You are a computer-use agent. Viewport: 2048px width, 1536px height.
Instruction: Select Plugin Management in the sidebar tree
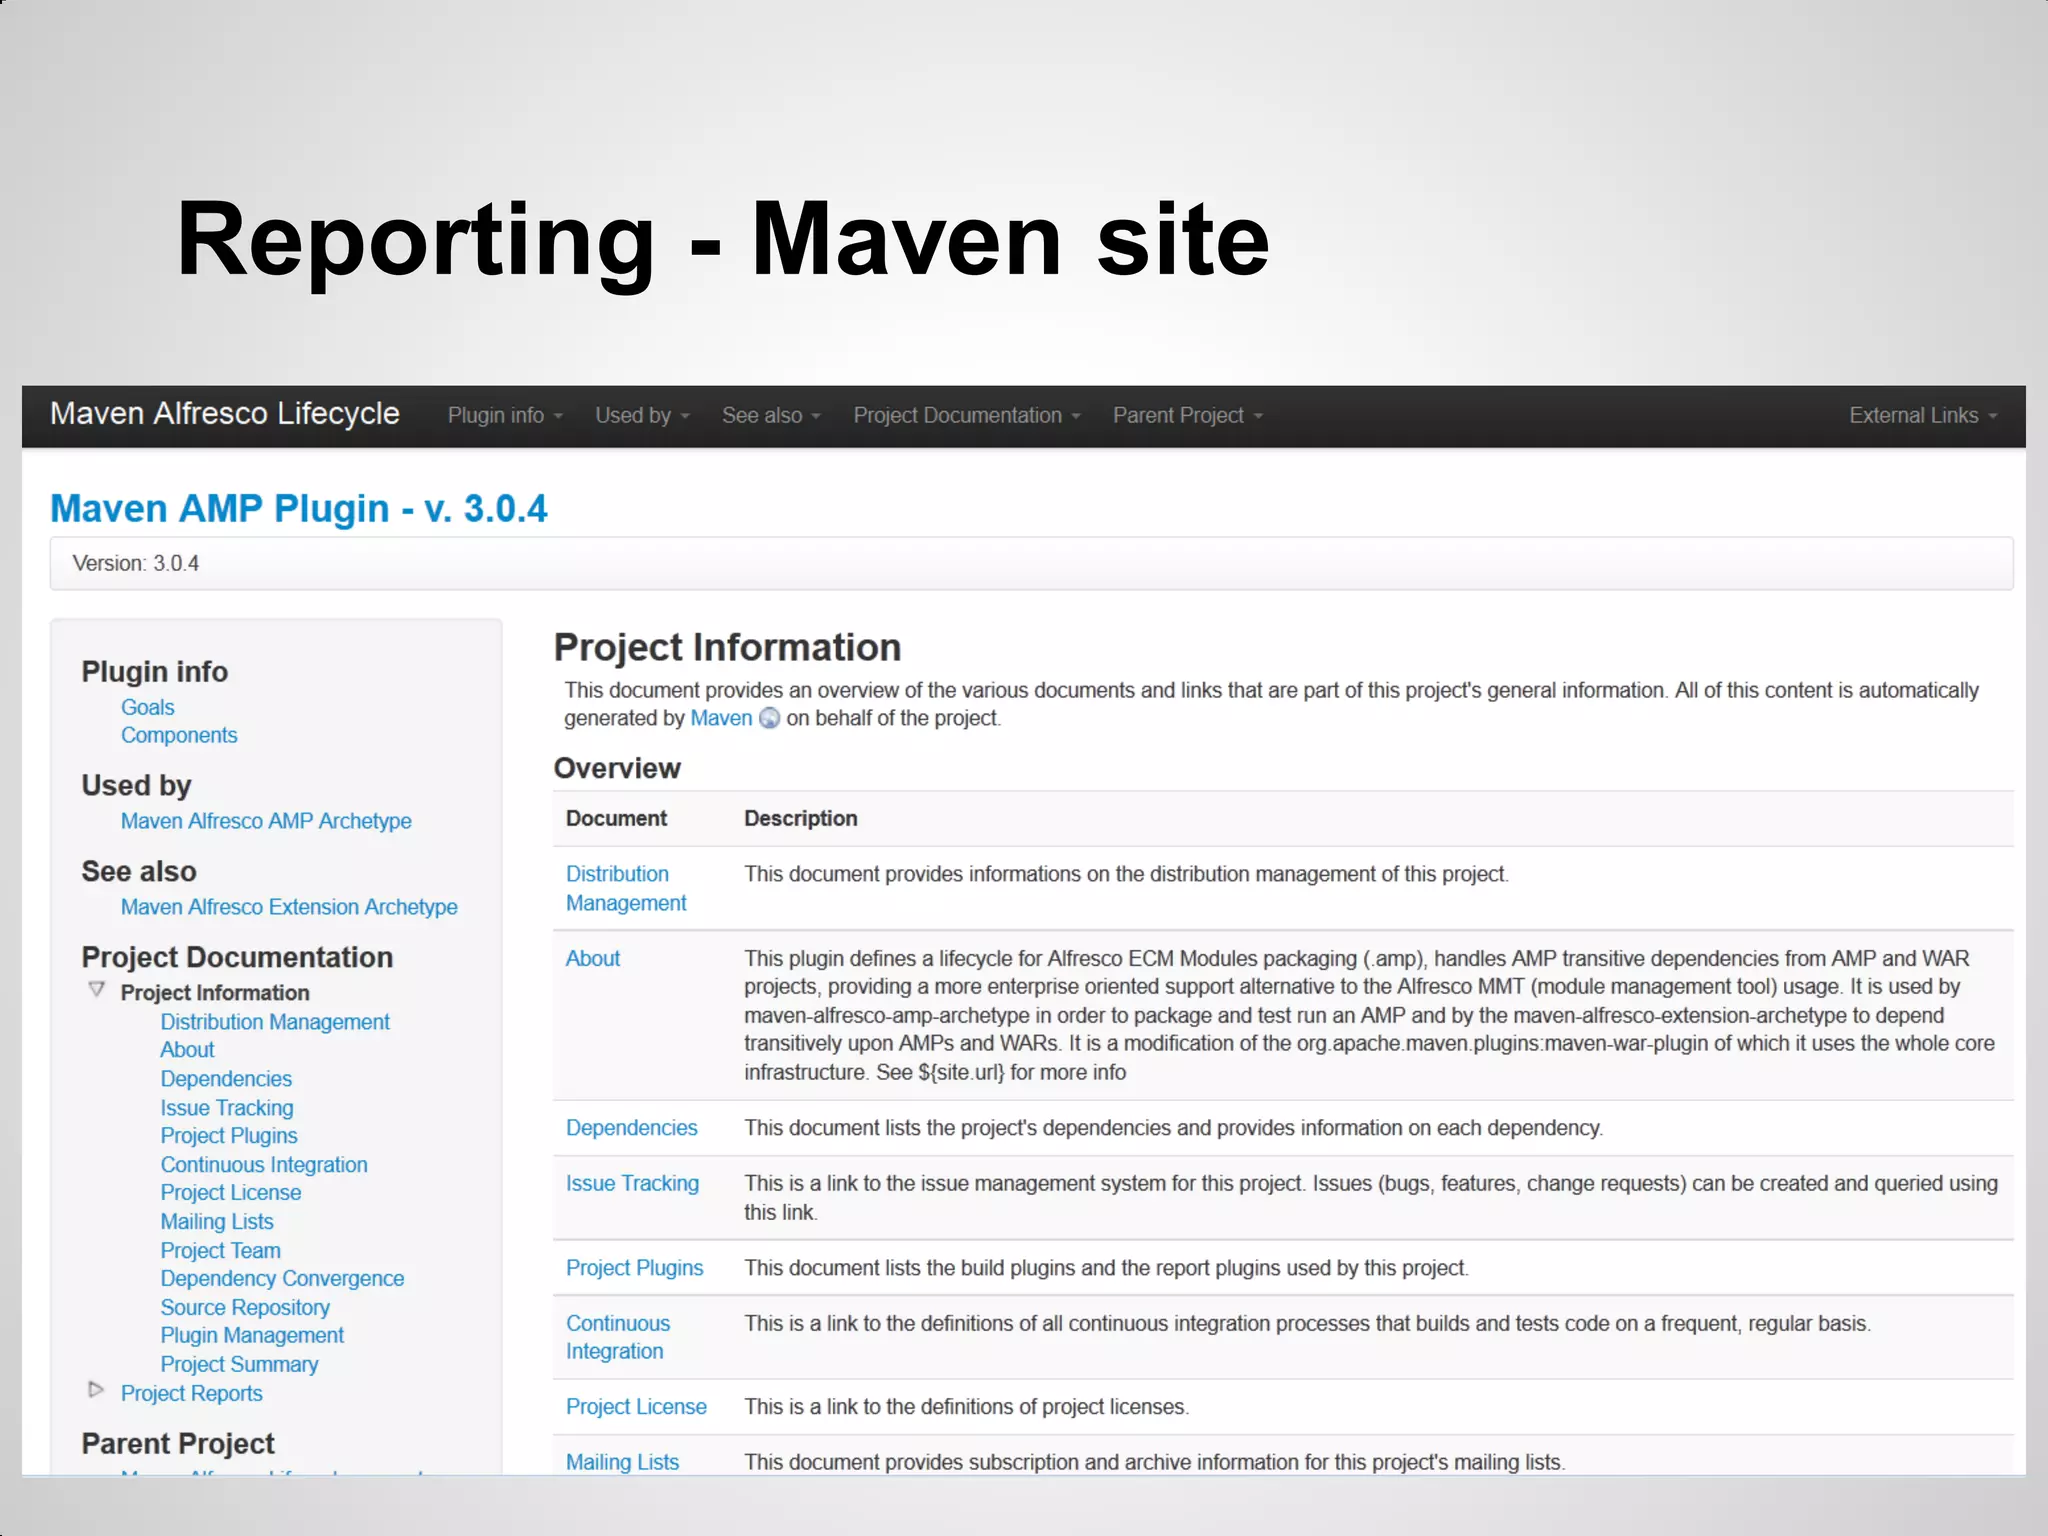click(x=252, y=1336)
